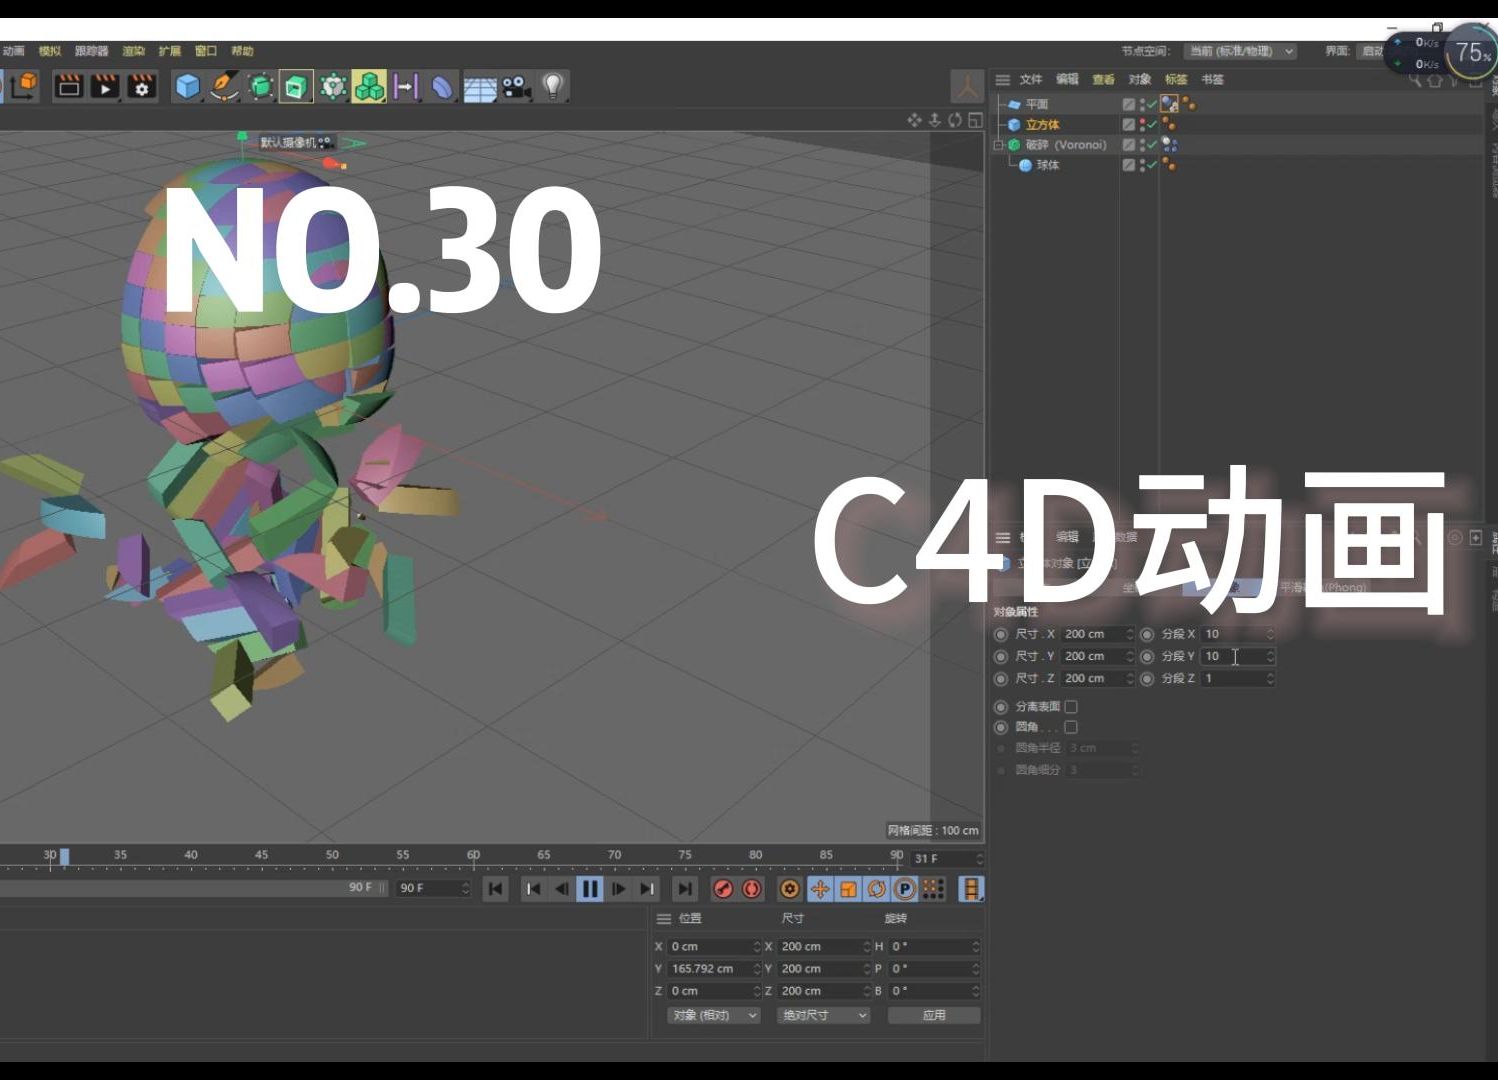Open the 节点空间 dropdown
Viewport: 1498px width, 1080px height.
pos(1240,51)
